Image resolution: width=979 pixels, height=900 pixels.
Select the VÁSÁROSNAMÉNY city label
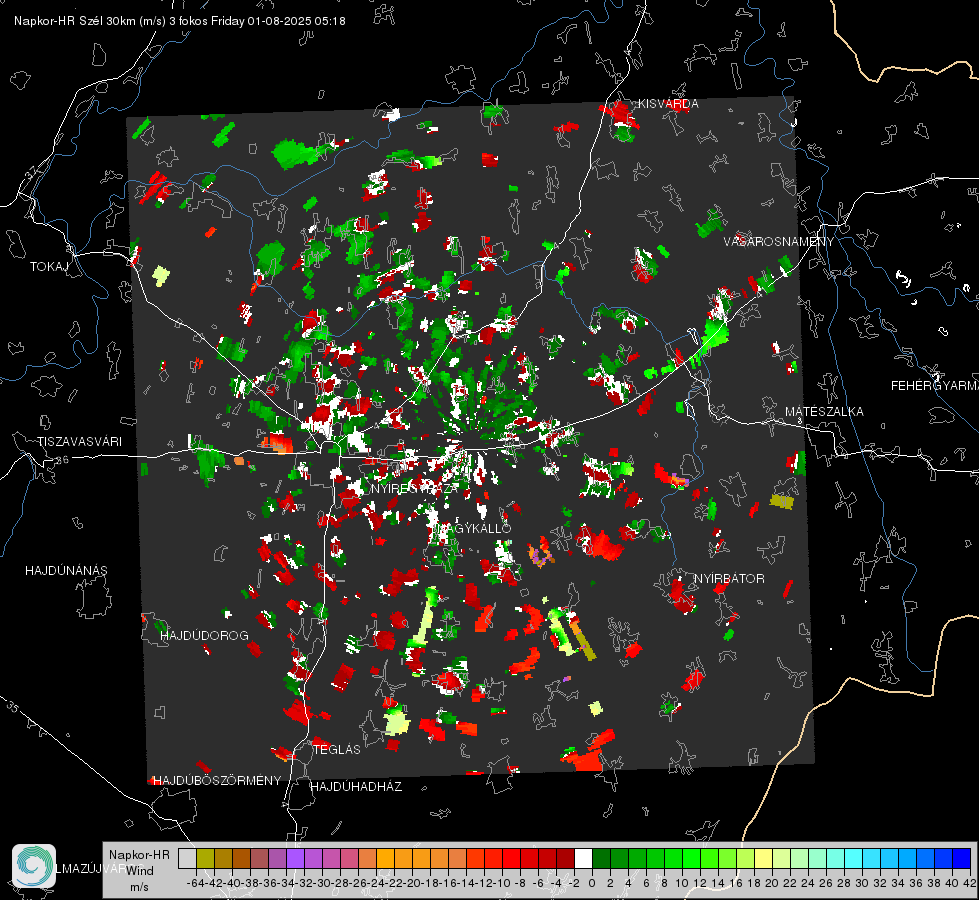(x=779, y=242)
